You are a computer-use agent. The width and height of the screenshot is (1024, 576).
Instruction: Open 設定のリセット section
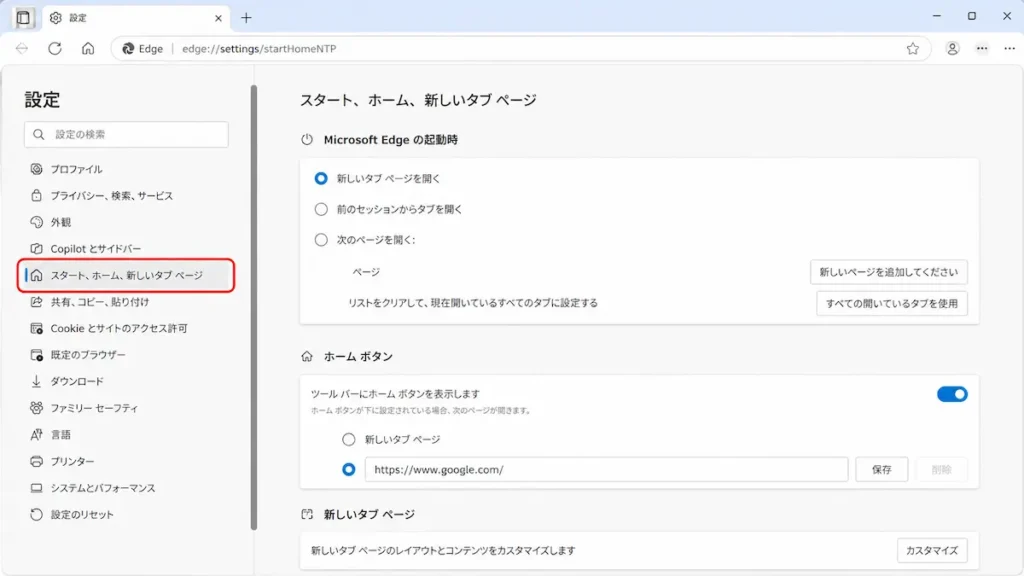click(x=126, y=515)
